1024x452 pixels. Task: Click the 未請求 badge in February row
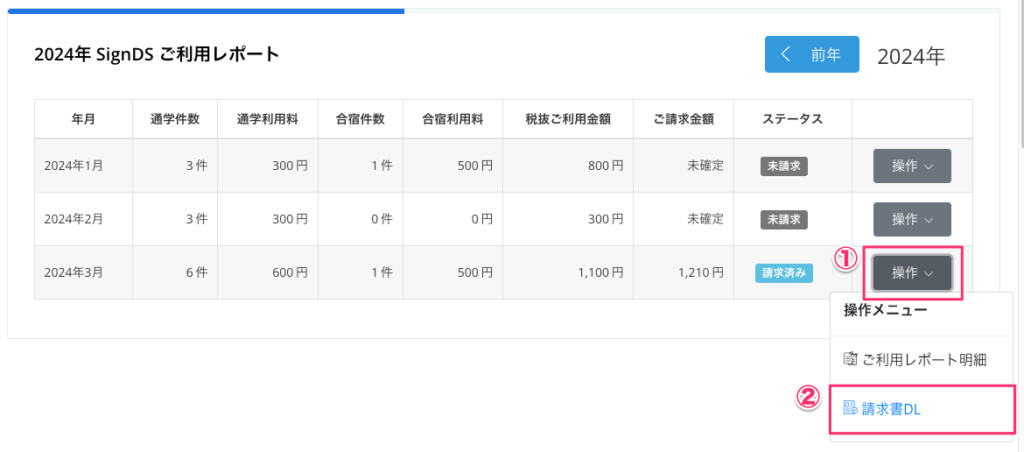coord(783,219)
